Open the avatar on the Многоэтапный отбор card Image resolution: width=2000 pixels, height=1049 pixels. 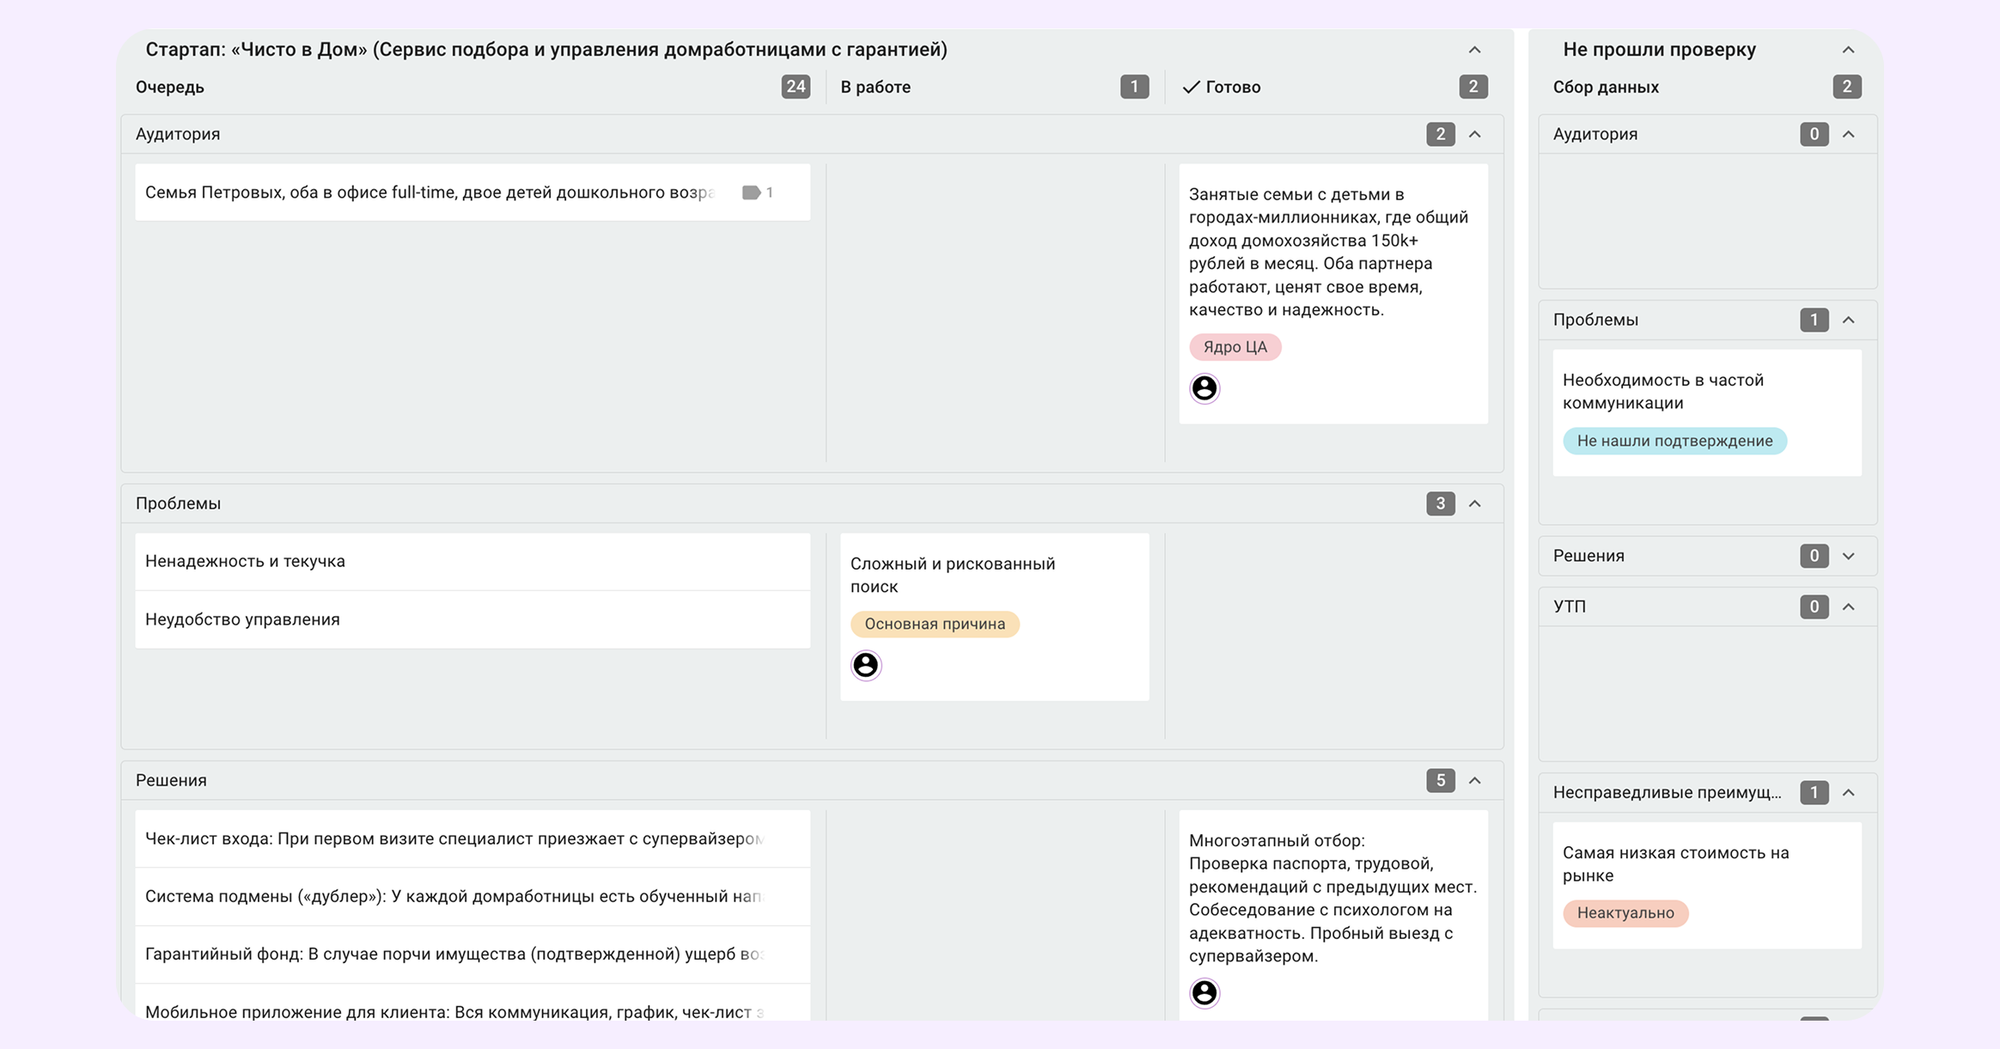1205,993
